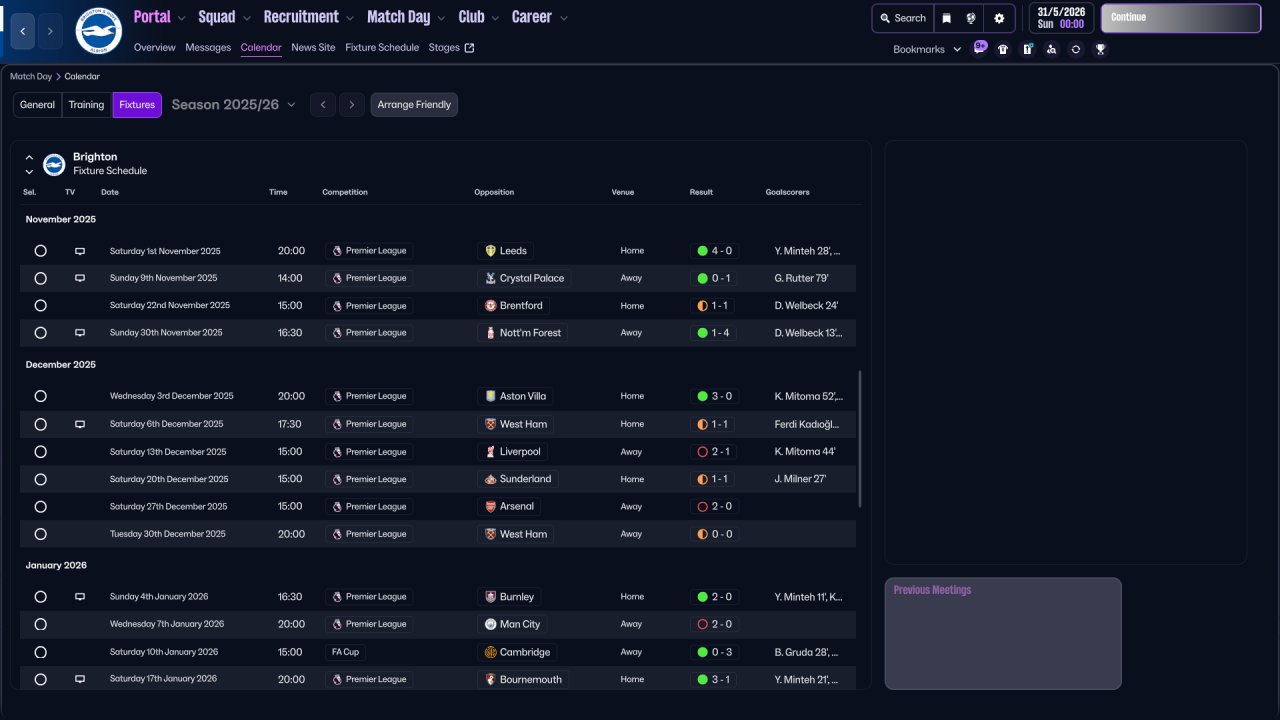
Task: Expand the Squad menu chevron
Action: point(247,18)
